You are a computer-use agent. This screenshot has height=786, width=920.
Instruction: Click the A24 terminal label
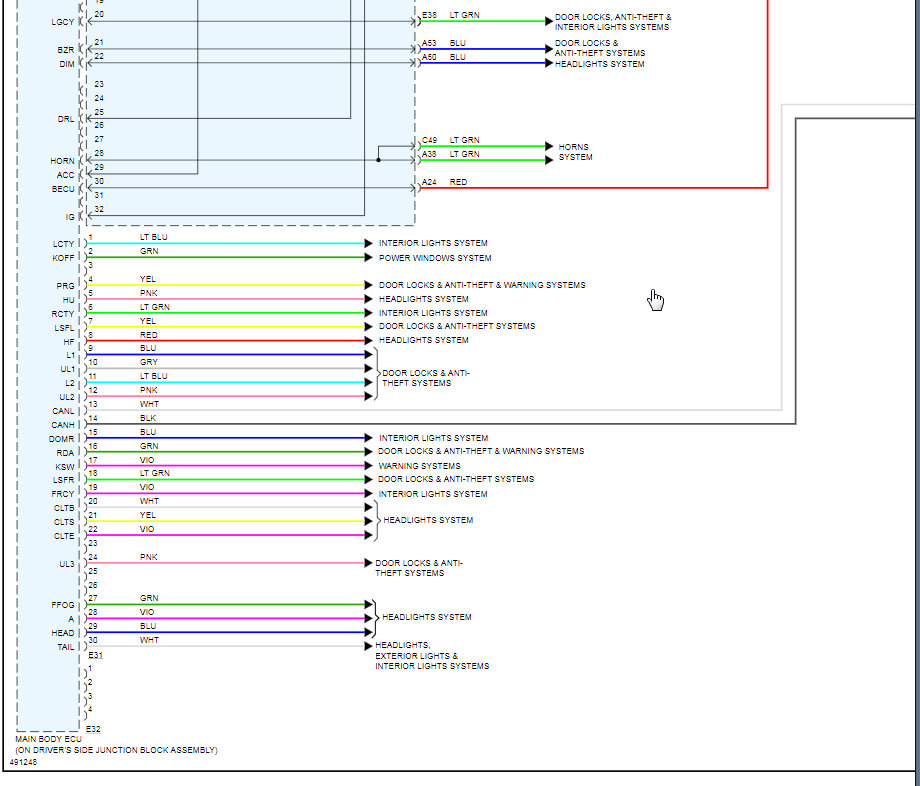point(429,182)
